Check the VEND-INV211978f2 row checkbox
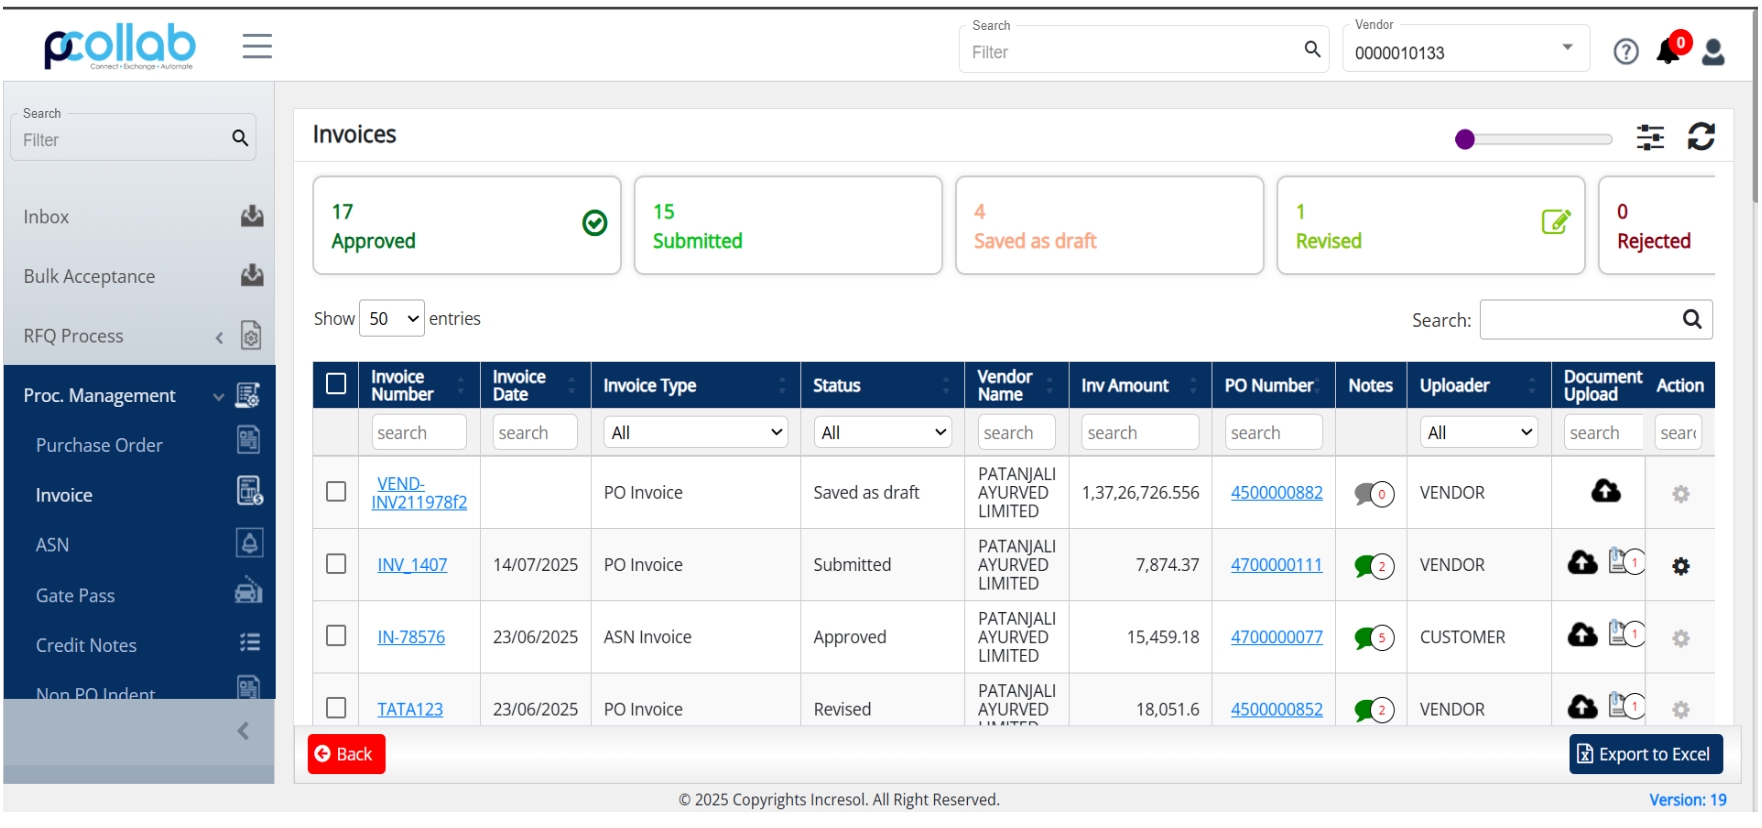 point(336,491)
